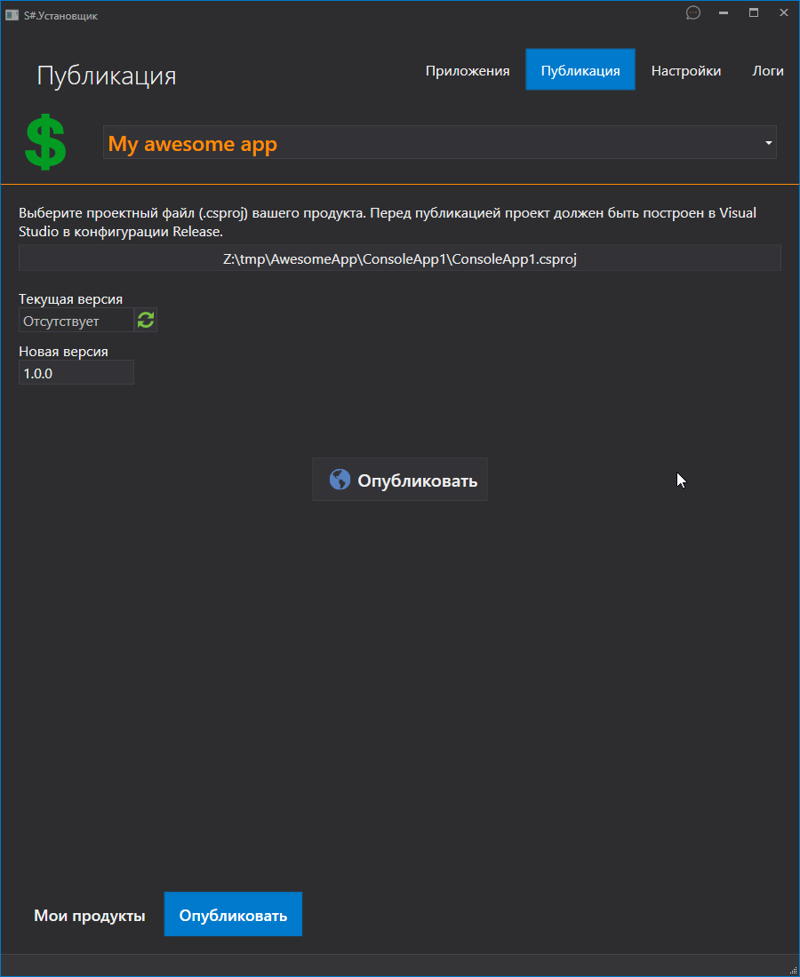Maximize the installer window
Viewport: 800px width, 977px height.
click(x=754, y=13)
